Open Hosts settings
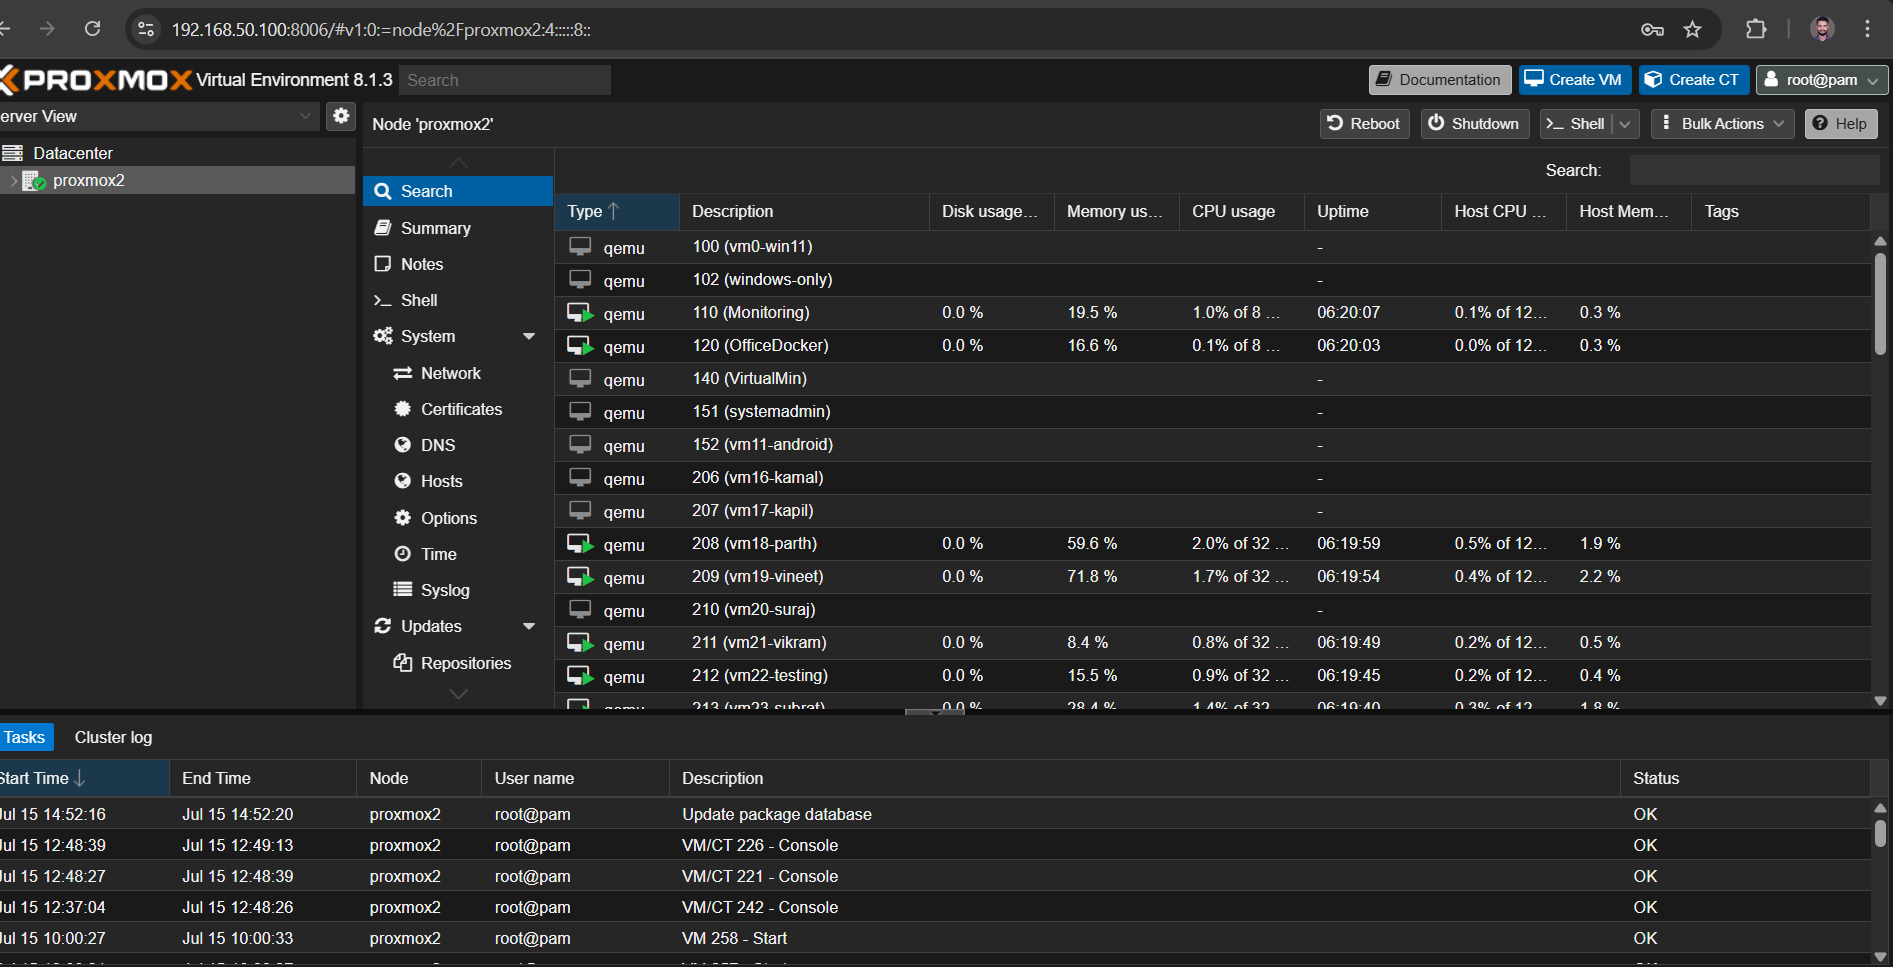Screen dimensions: 1893x967 pyautogui.click(x=458, y=481)
